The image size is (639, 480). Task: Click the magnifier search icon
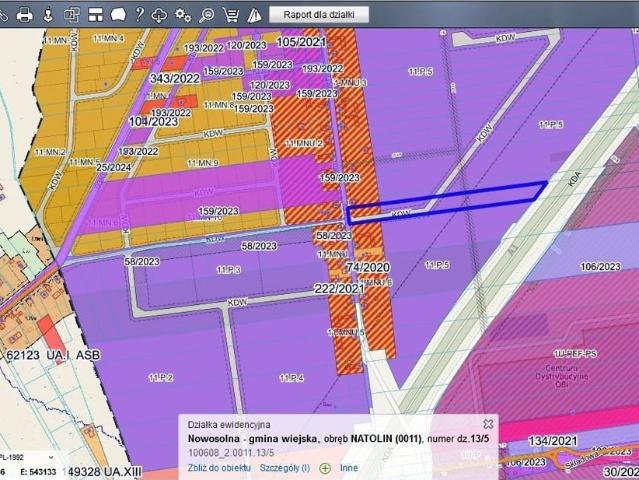coord(207,15)
